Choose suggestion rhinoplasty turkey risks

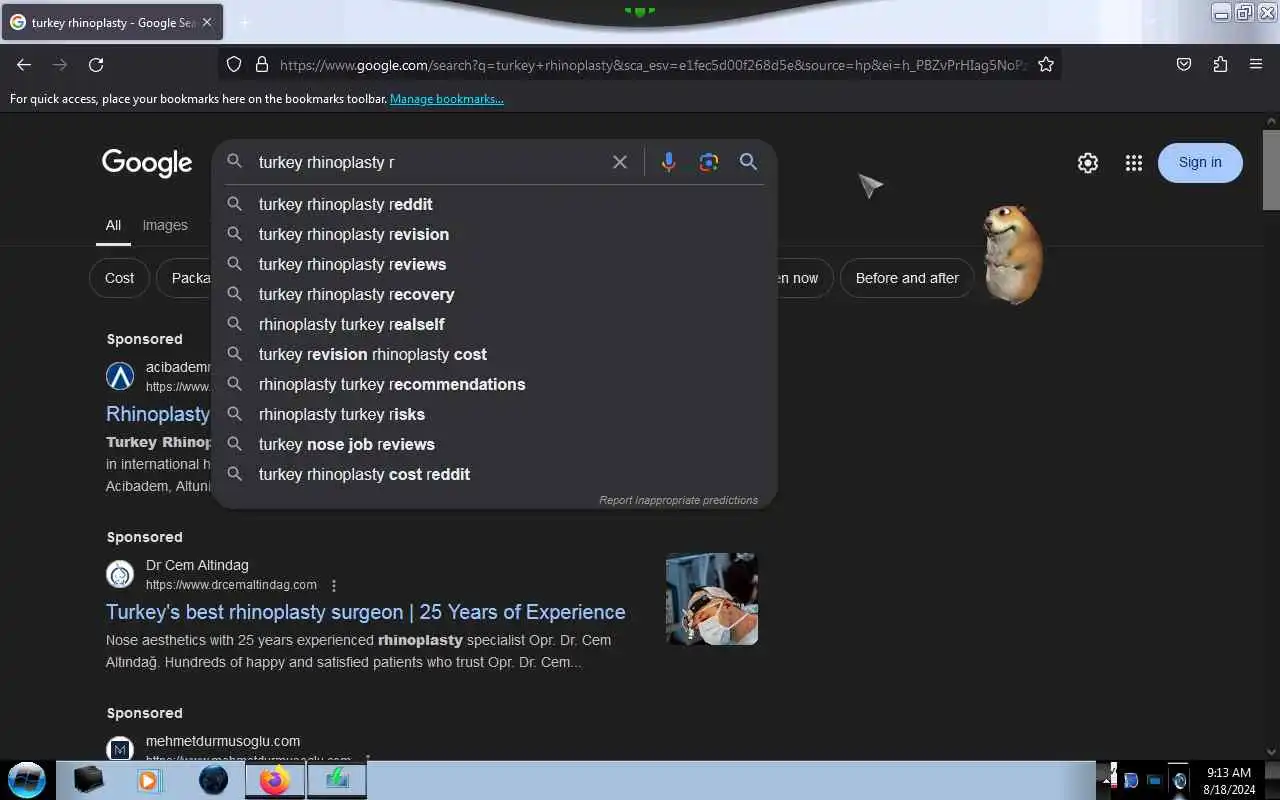click(x=495, y=414)
